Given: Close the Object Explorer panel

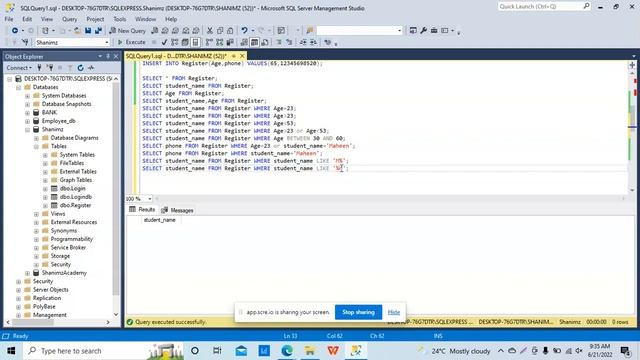Looking at the screenshot, I should tap(116, 56).
